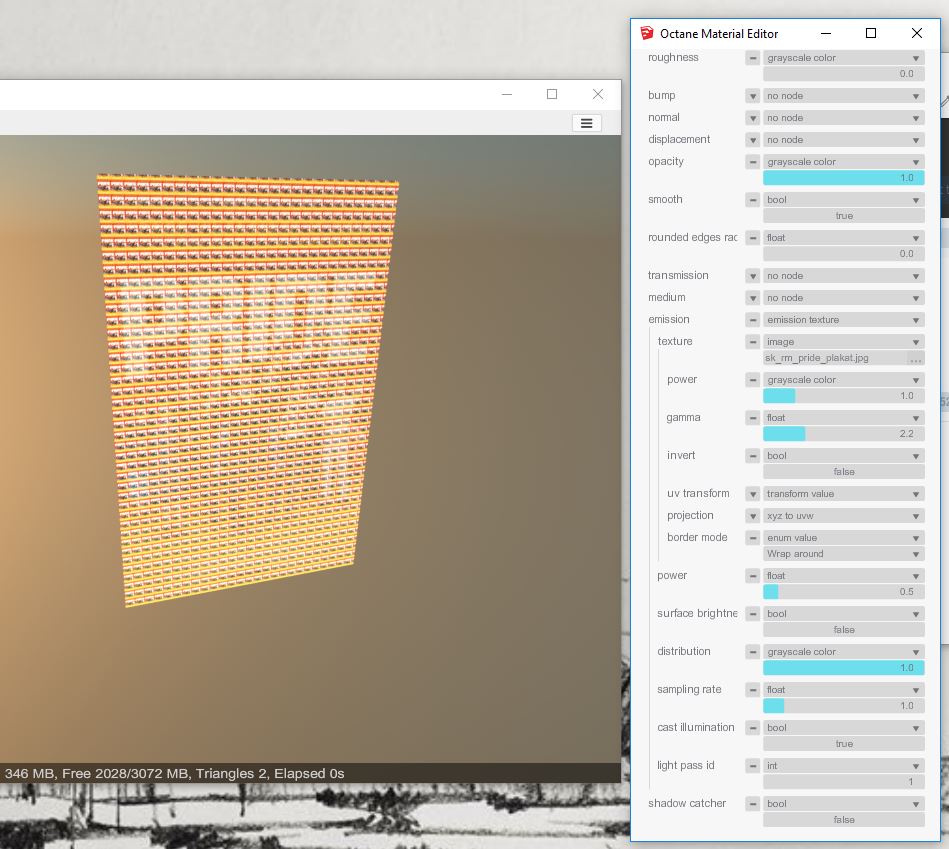
Task: Open bump no node dropdown
Action: point(844,96)
